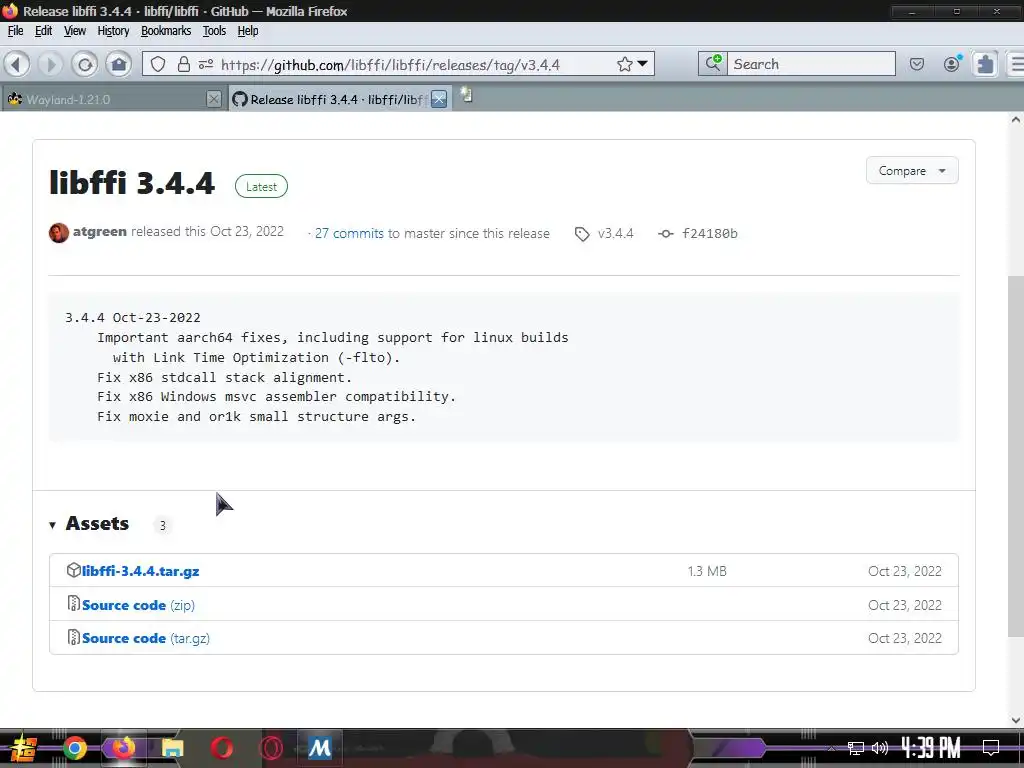
Task: Click the Assets count badge 3
Action: [x=163, y=525]
